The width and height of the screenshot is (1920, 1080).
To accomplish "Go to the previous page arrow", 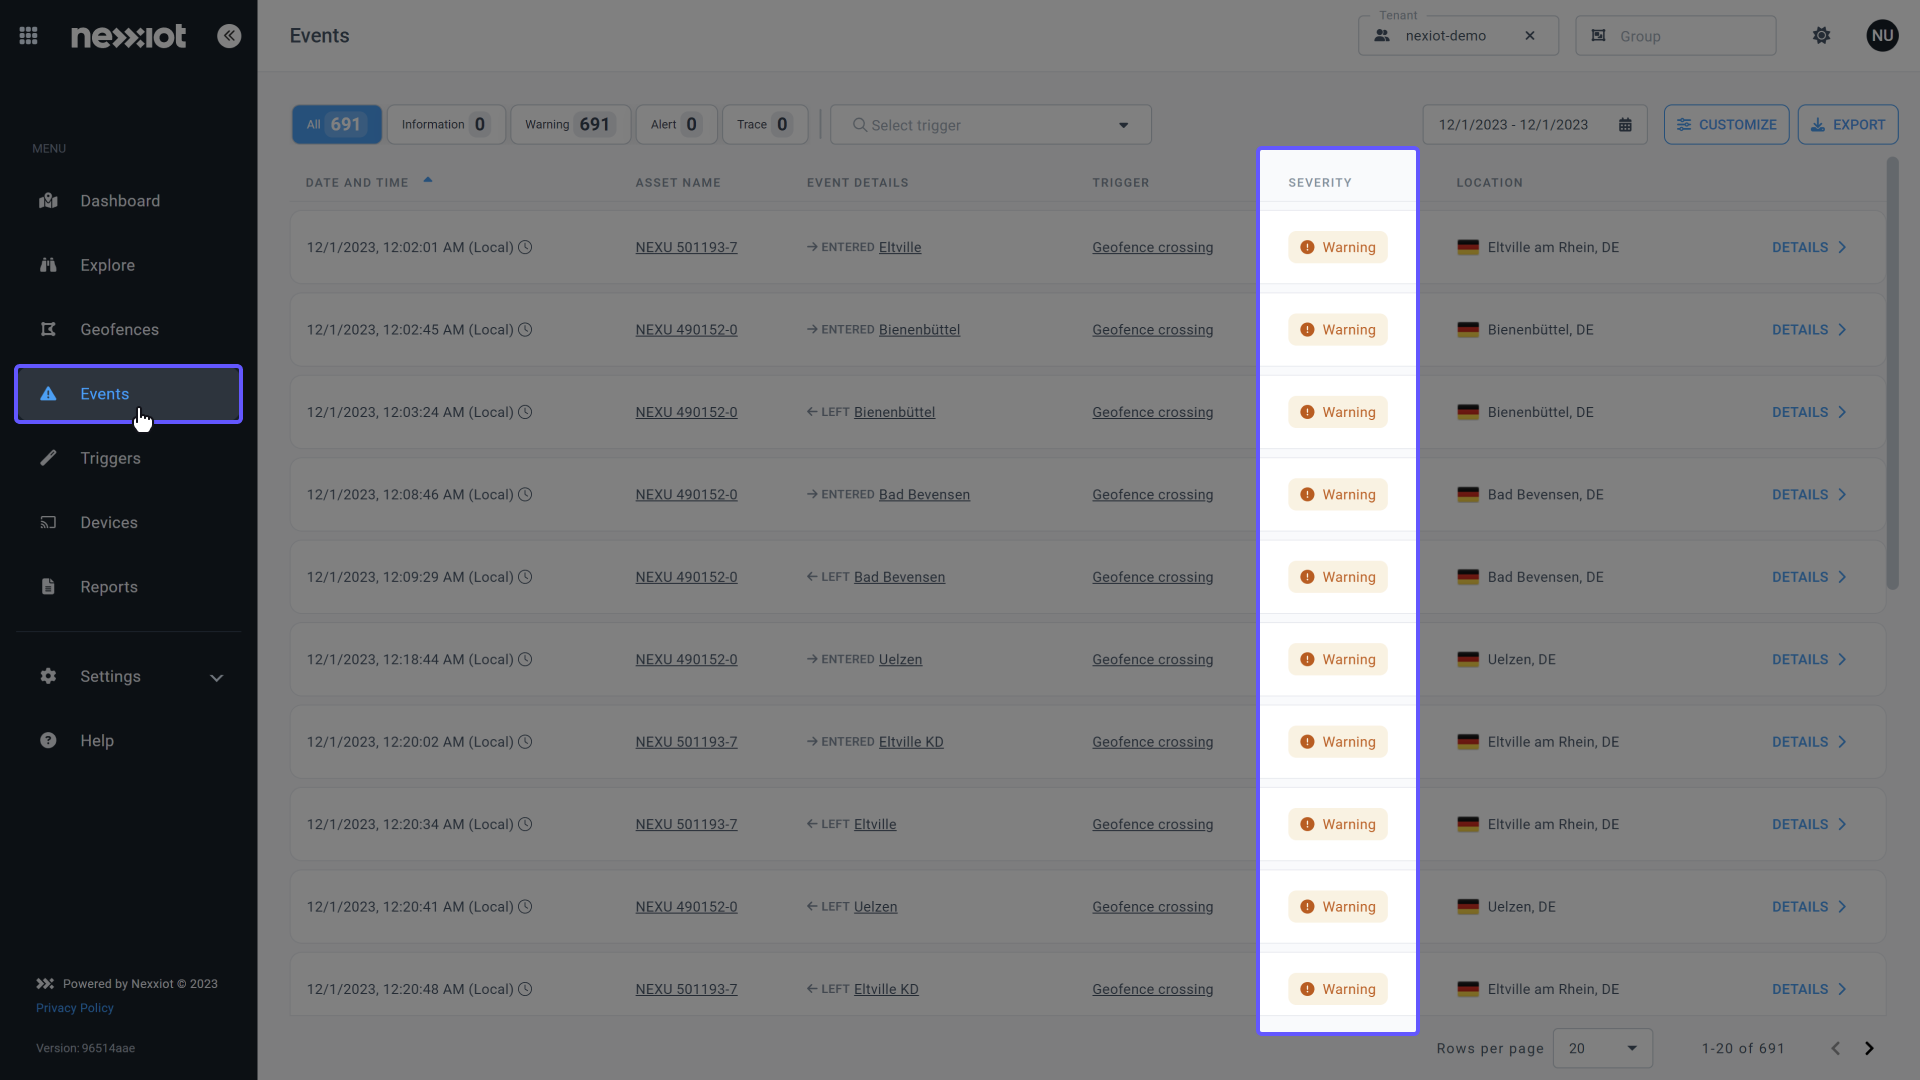I will tap(1835, 1048).
